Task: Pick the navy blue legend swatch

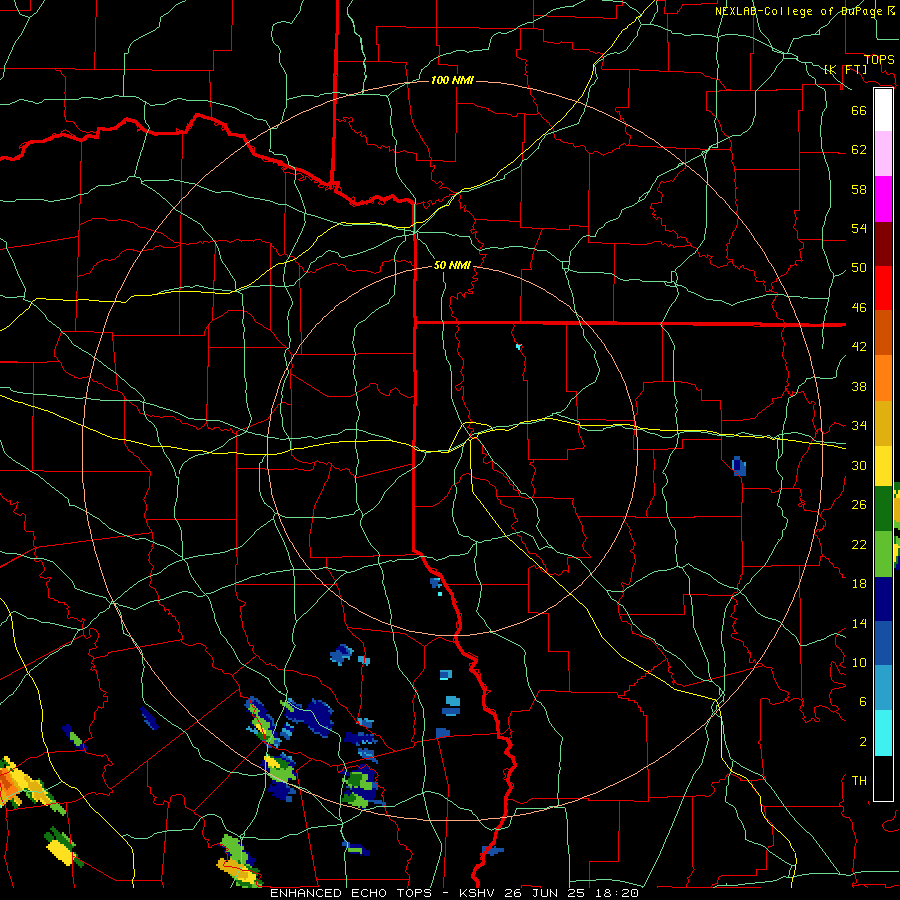Action: 883,599
